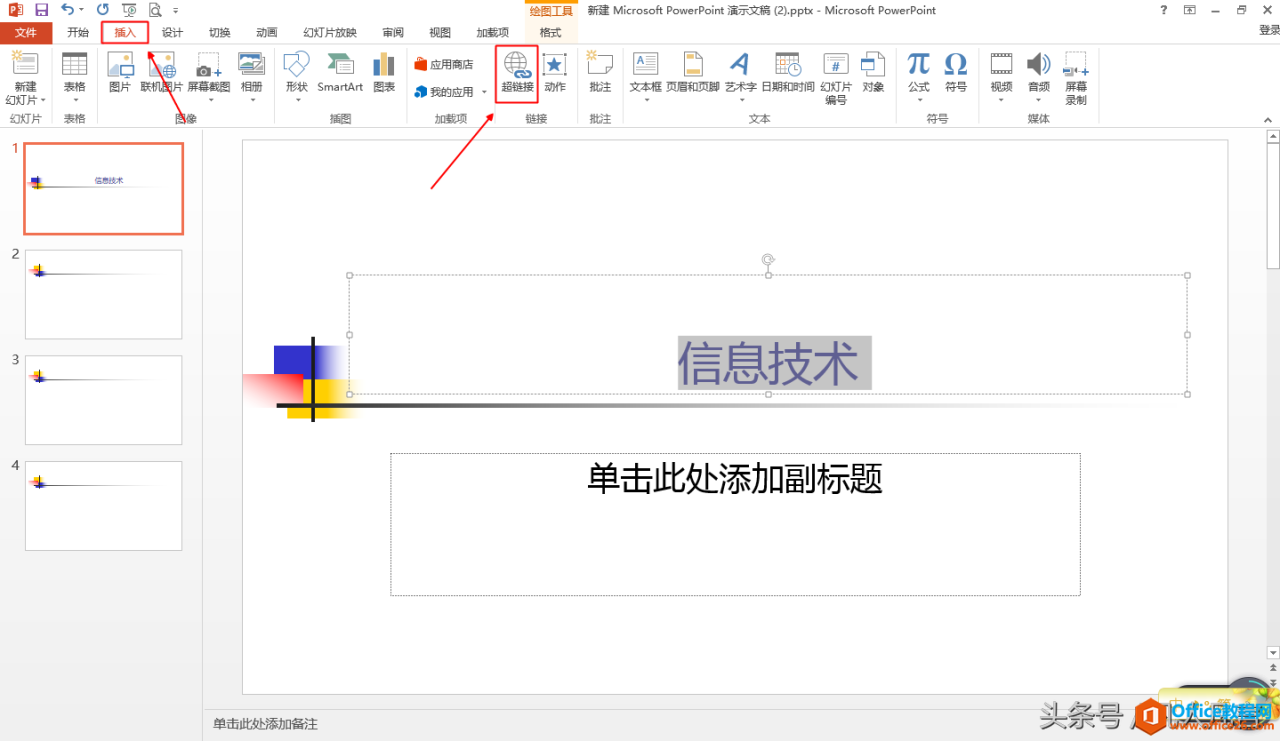Click the 单击此处添加副标题 subtitle placeholder
This screenshot has height=741, width=1280.
(x=735, y=478)
